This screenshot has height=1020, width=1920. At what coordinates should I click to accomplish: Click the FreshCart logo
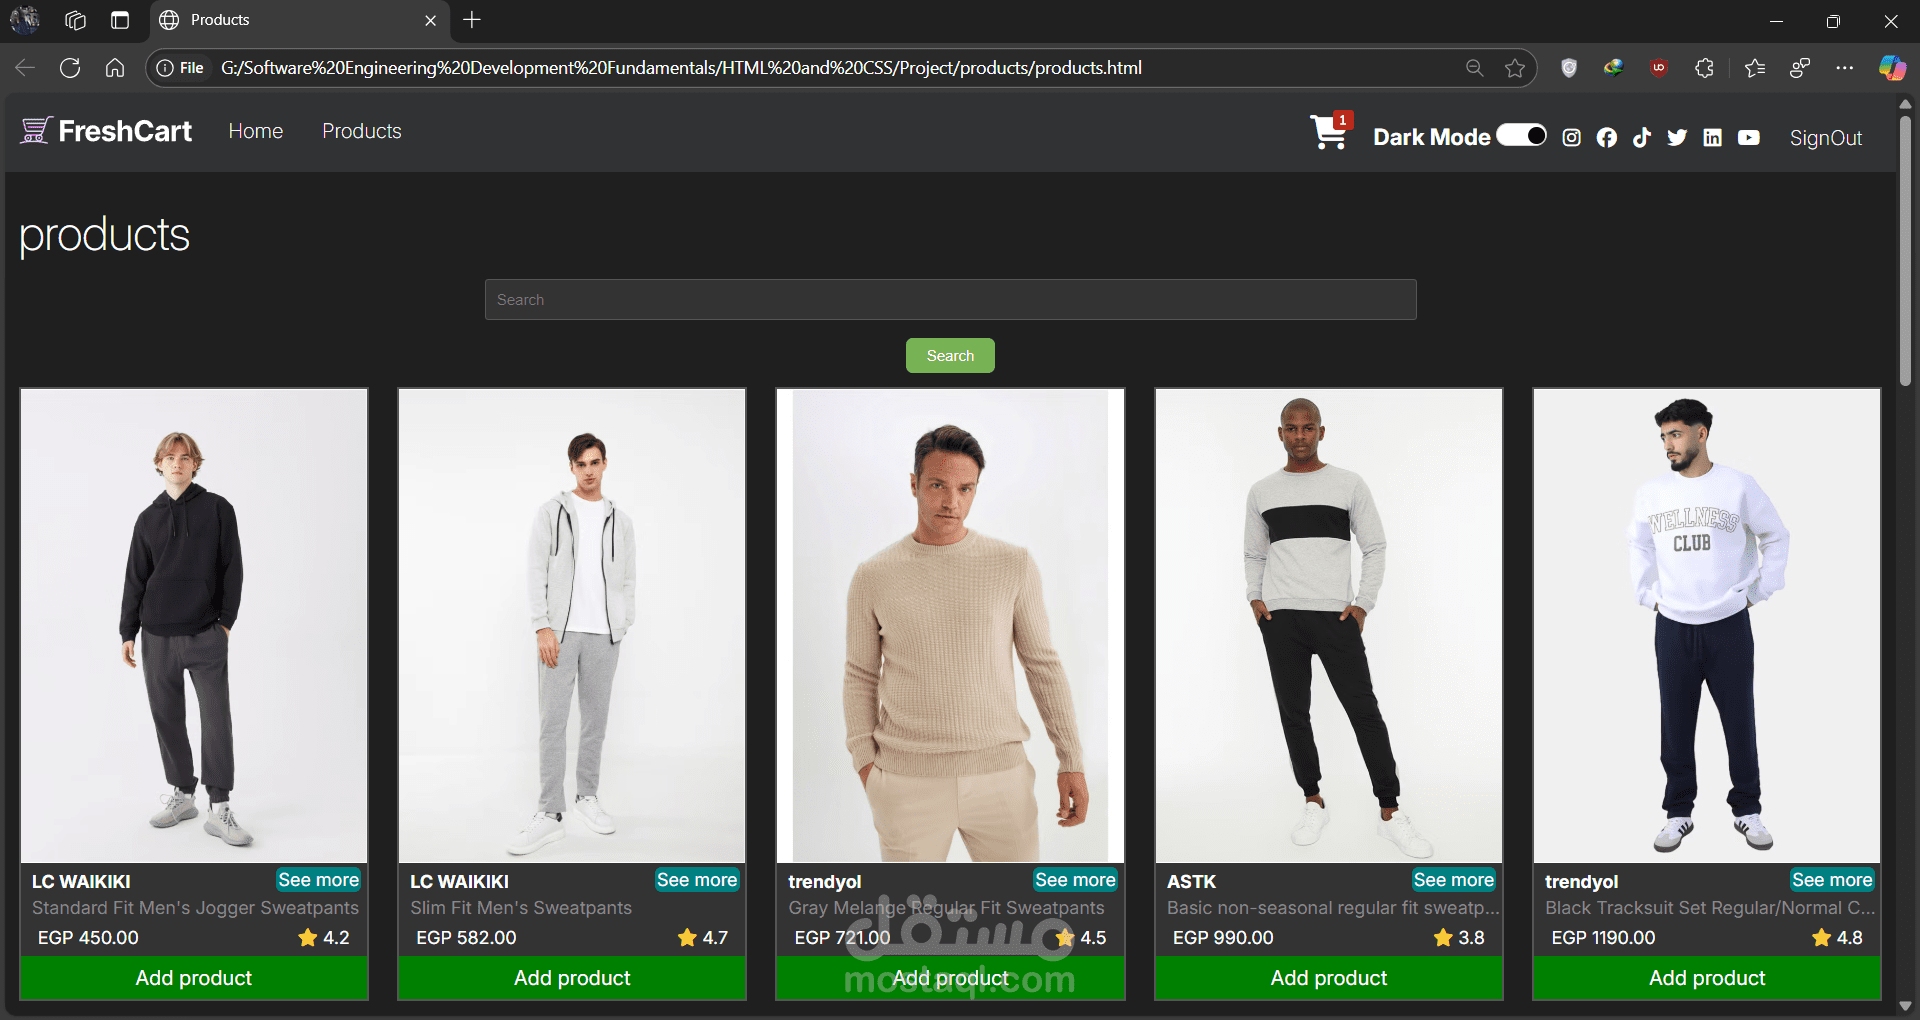pos(106,131)
